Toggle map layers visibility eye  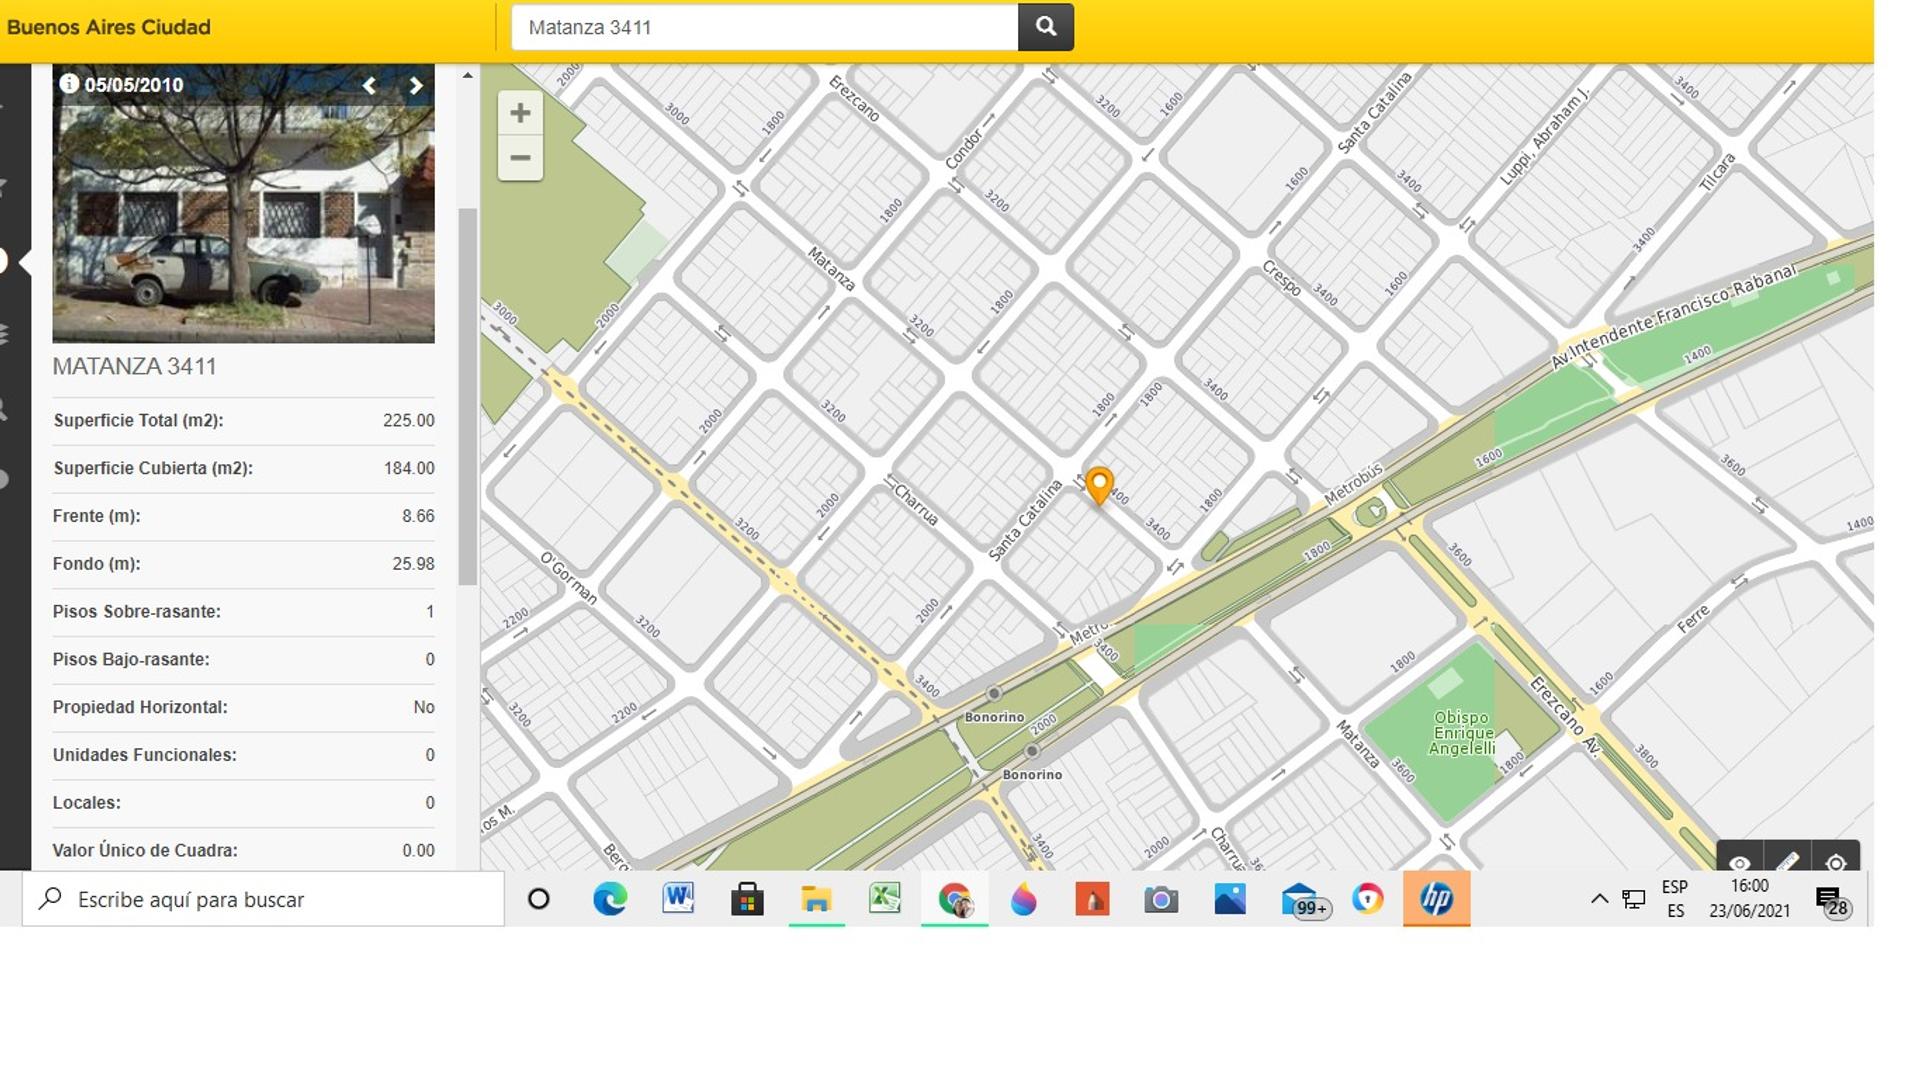pyautogui.click(x=1740, y=861)
